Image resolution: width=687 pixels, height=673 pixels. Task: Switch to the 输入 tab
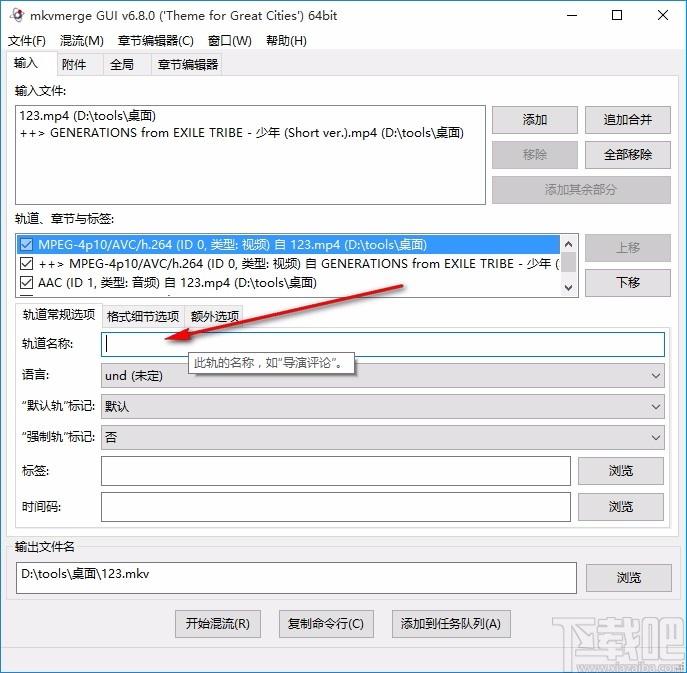(32, 64)
